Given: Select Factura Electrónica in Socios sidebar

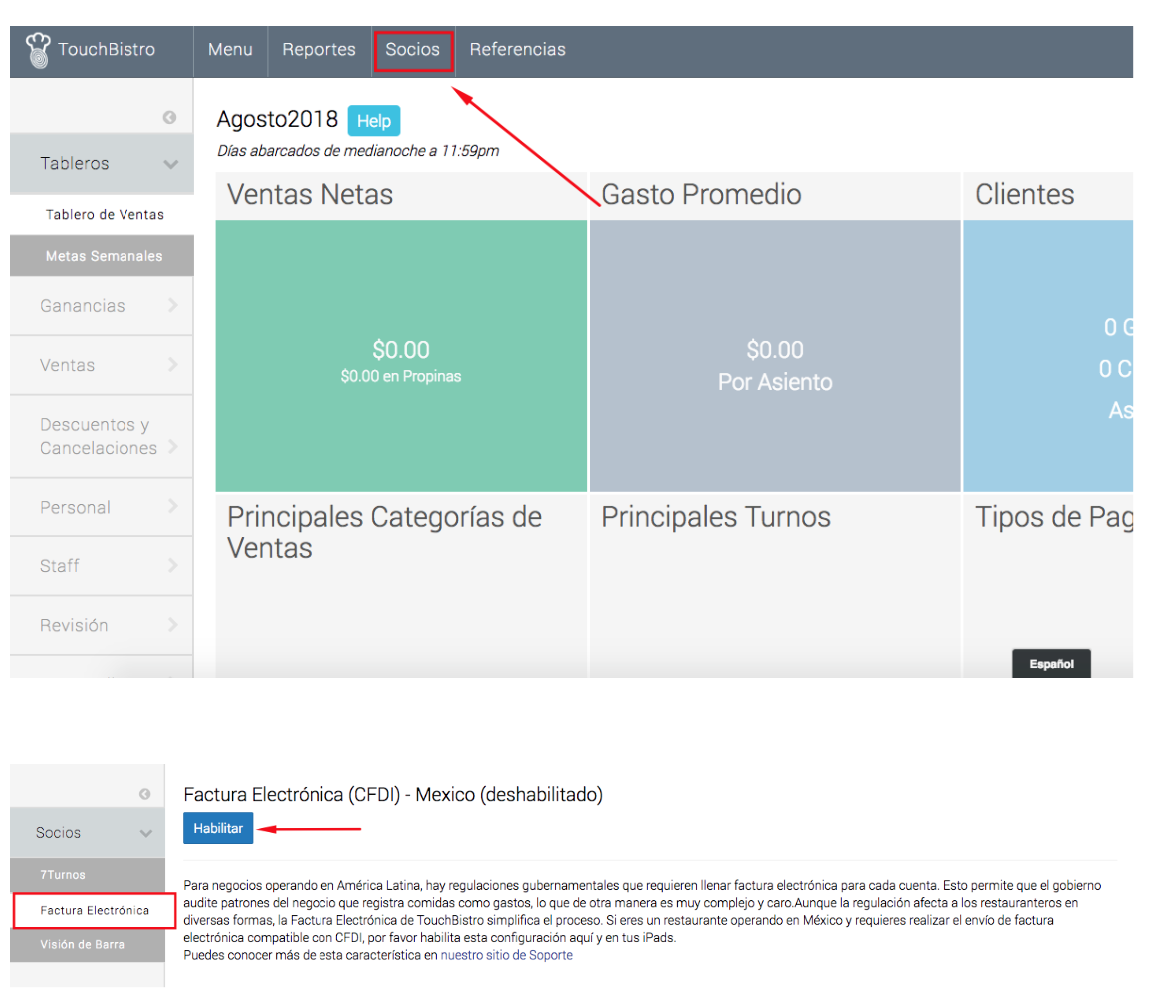Looking at the screenshot, I should coord(94,911).
